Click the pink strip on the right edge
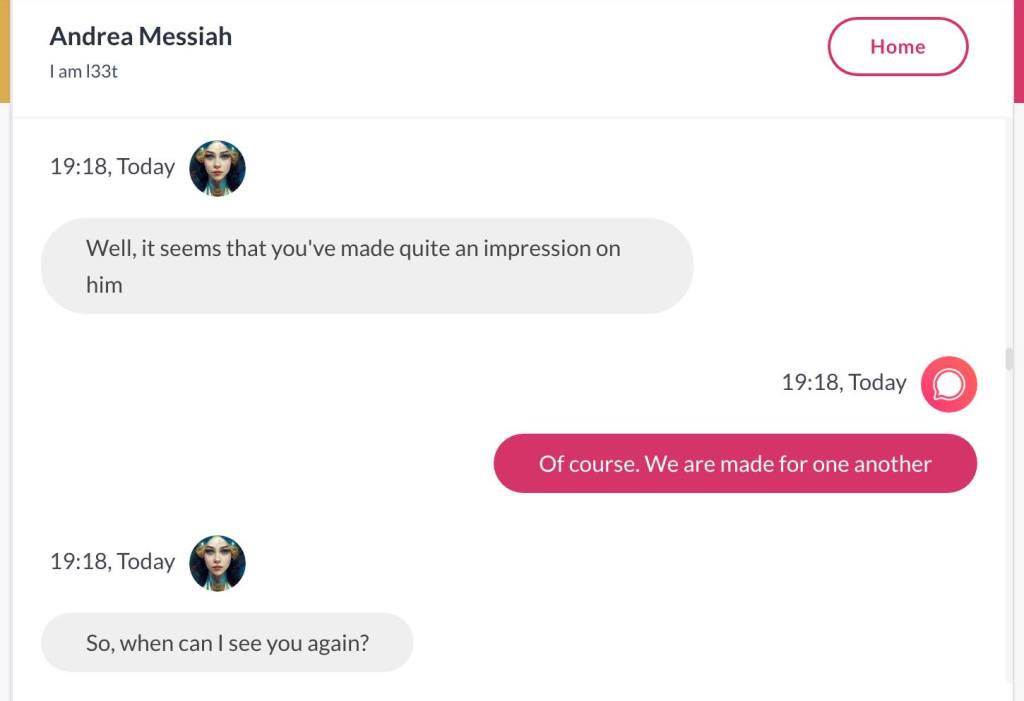Viewport: 1024px width, 701px height. [x=1018, y=50]
